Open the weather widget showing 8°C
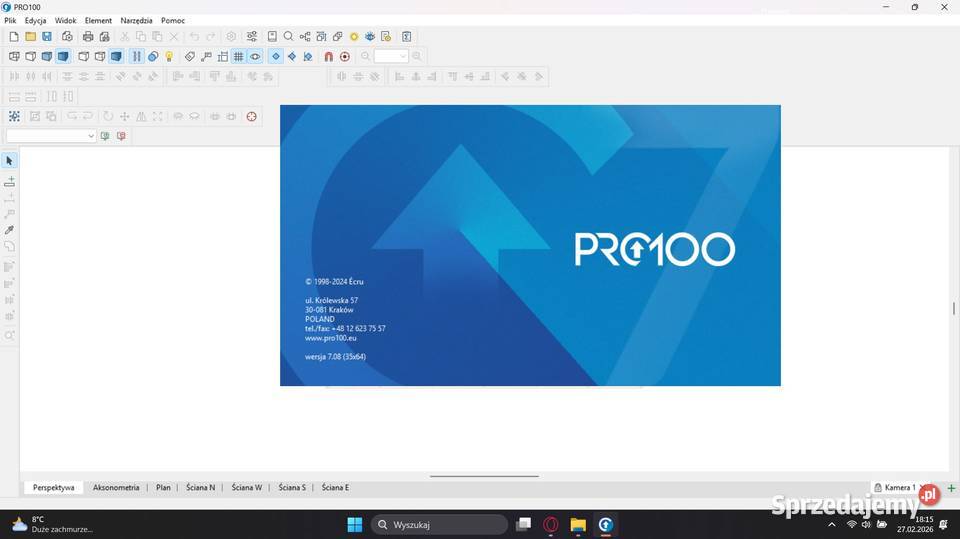Image resolution: width=960 pixels, height=539 pixels. [54, 524]
